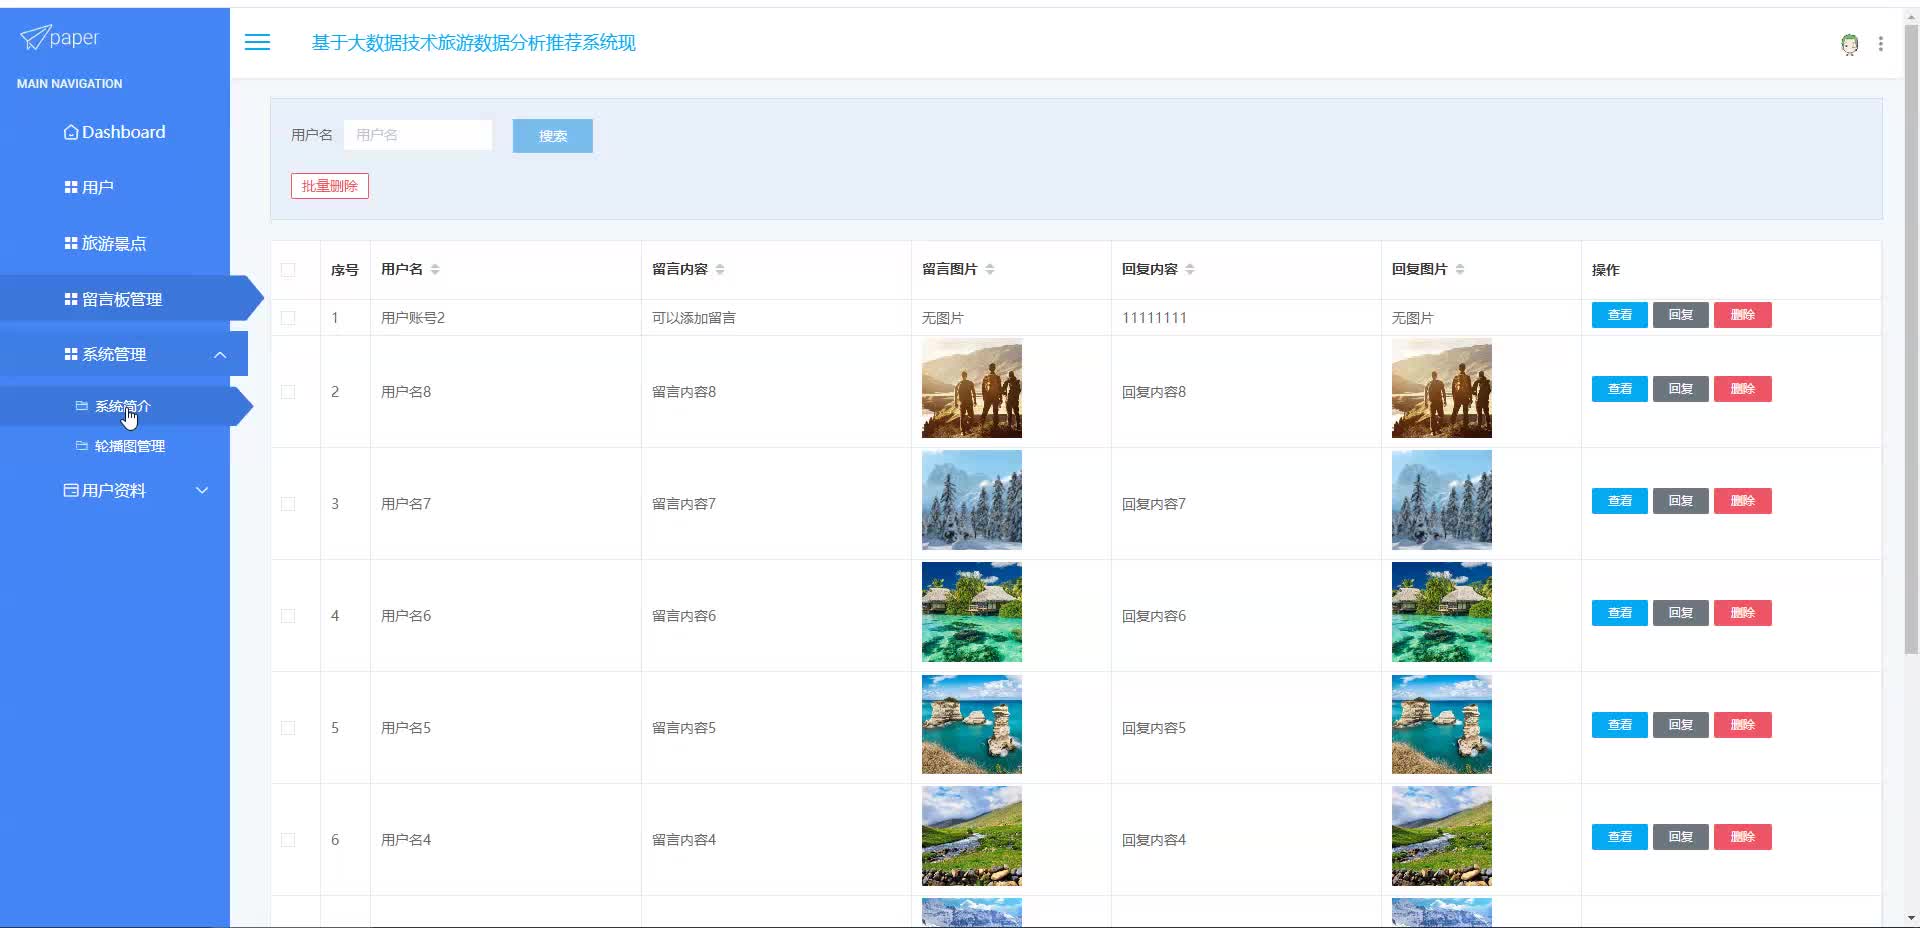
Task: Click the folder icon beside 系统简介
Action: pos(82,406)
